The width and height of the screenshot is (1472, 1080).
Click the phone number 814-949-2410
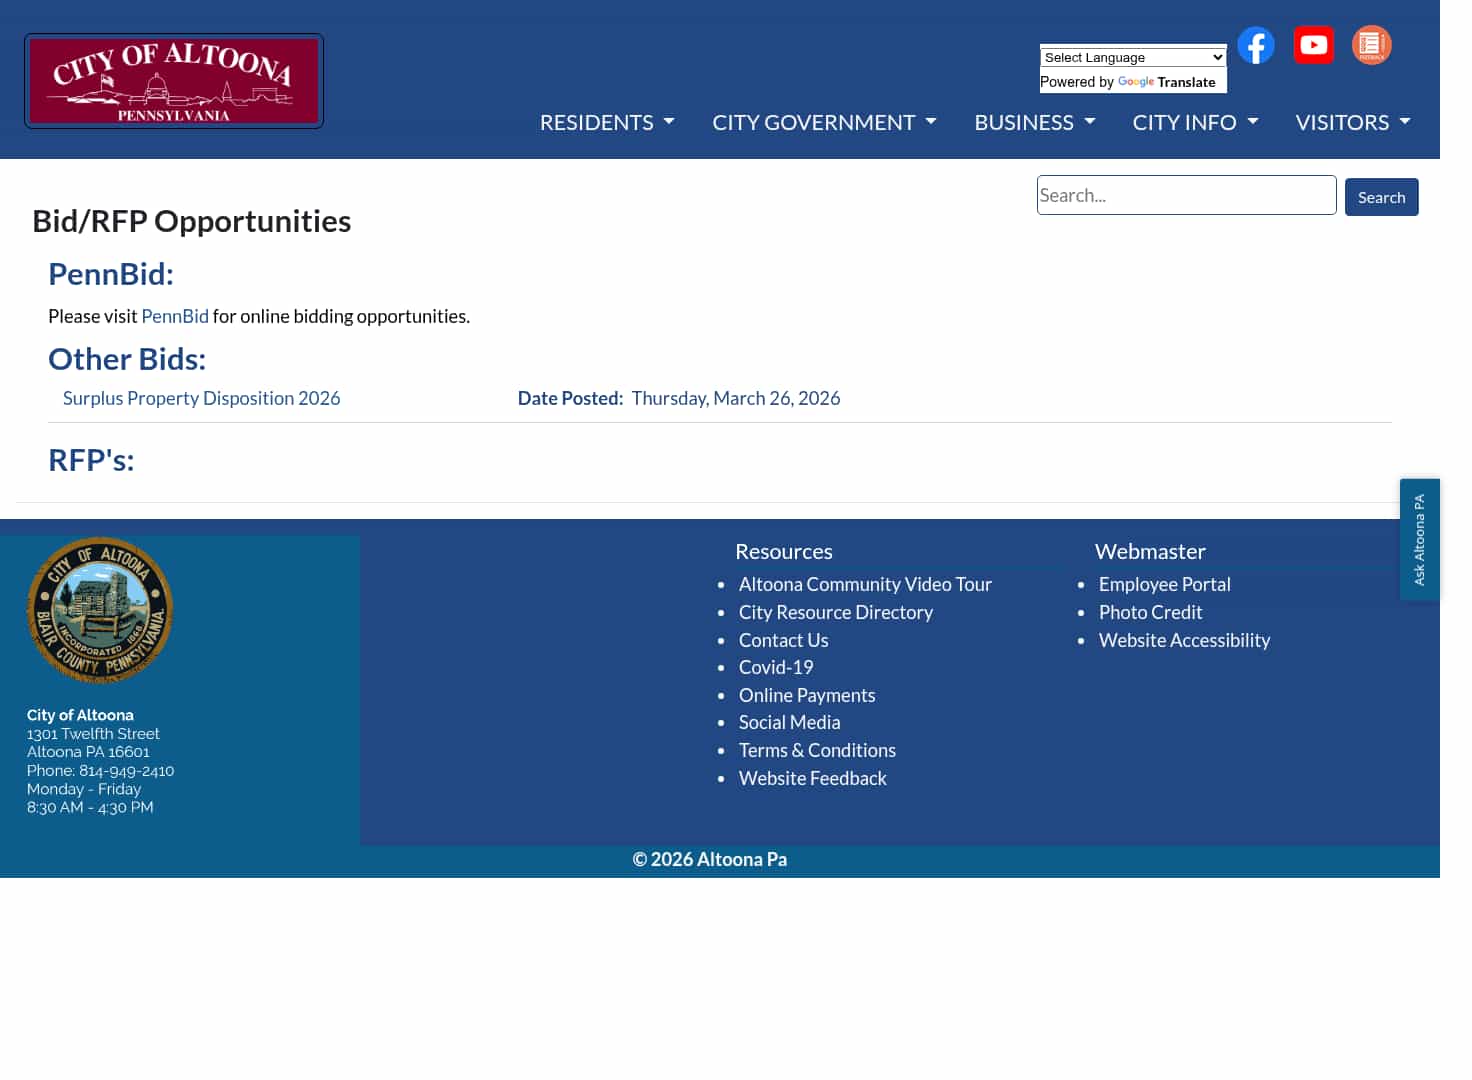[127, 770]
